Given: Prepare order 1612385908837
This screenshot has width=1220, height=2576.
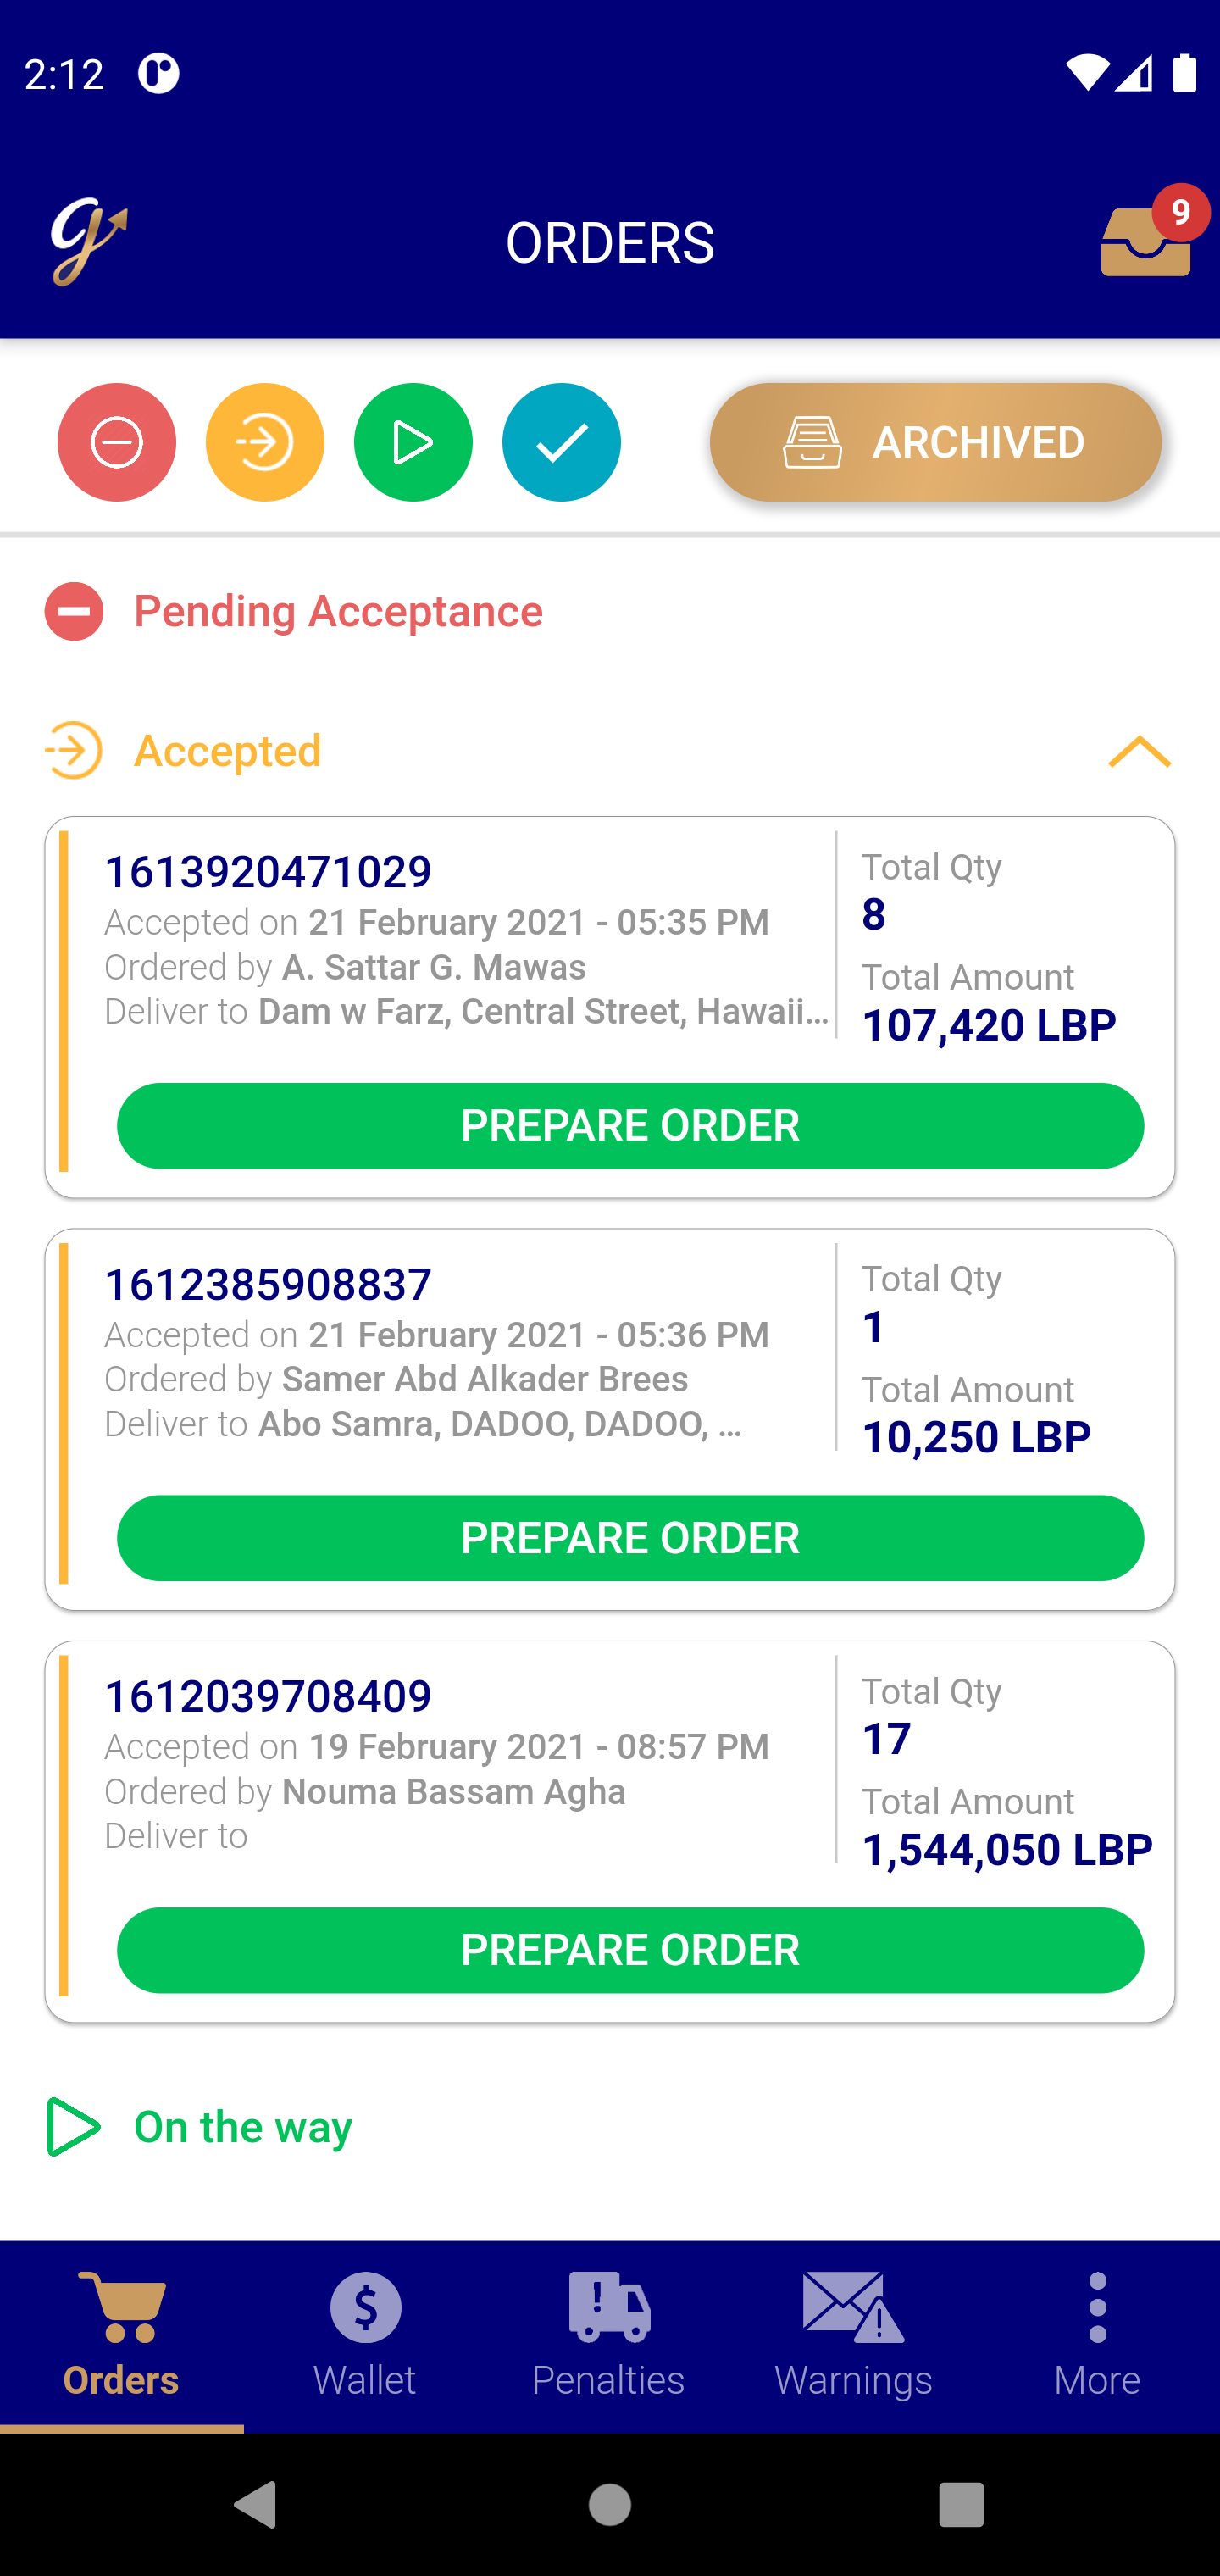Looking at the screenshot, I should tap(630, 1538).
